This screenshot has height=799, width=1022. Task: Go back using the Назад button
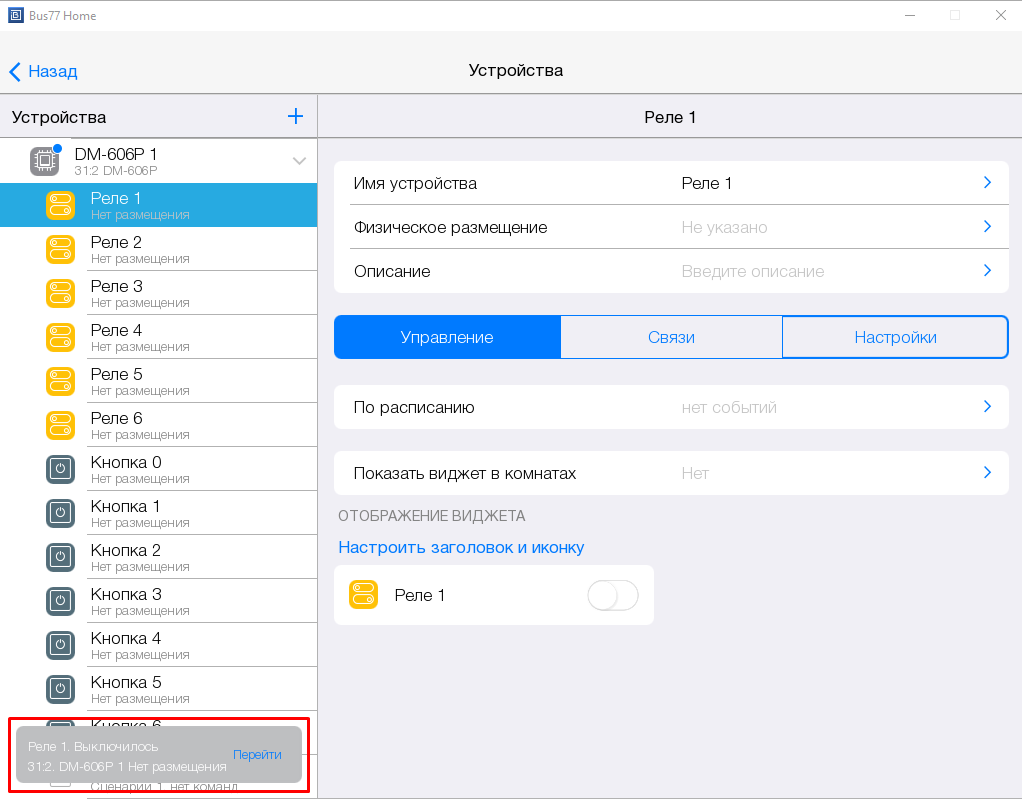pos(43,71)
